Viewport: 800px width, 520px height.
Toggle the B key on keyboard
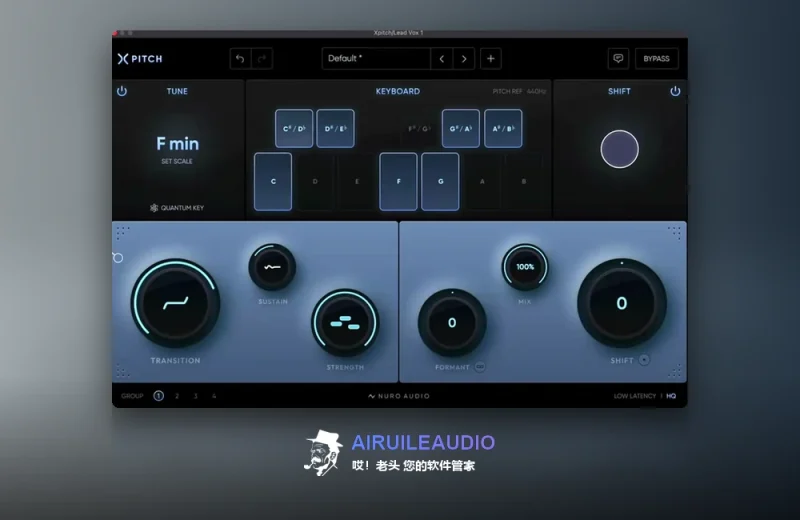(x=523, y=182)
